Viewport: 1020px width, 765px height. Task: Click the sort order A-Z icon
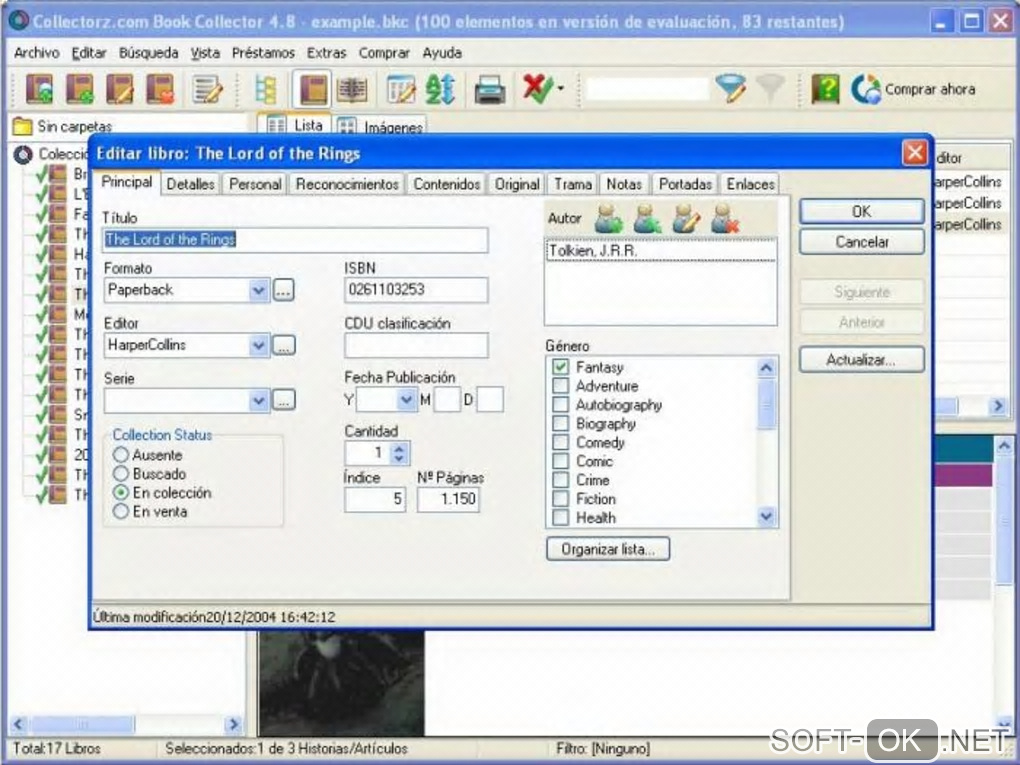pos(440,89)
